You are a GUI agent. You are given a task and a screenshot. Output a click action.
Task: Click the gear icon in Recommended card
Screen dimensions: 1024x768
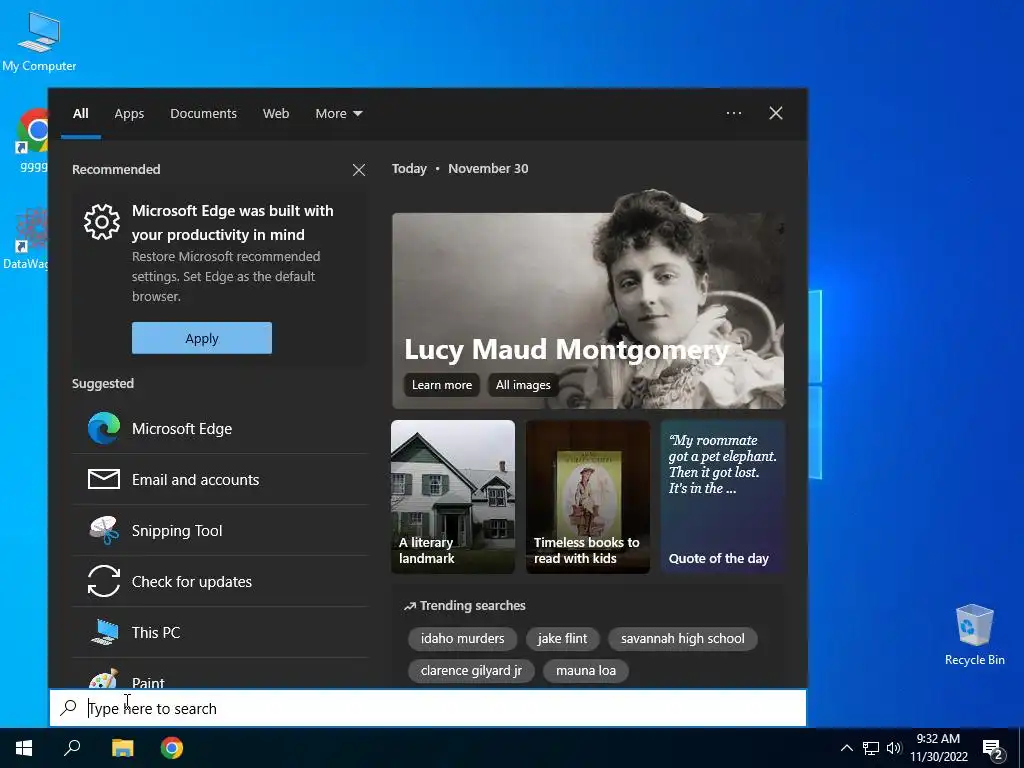pos(102,222)
